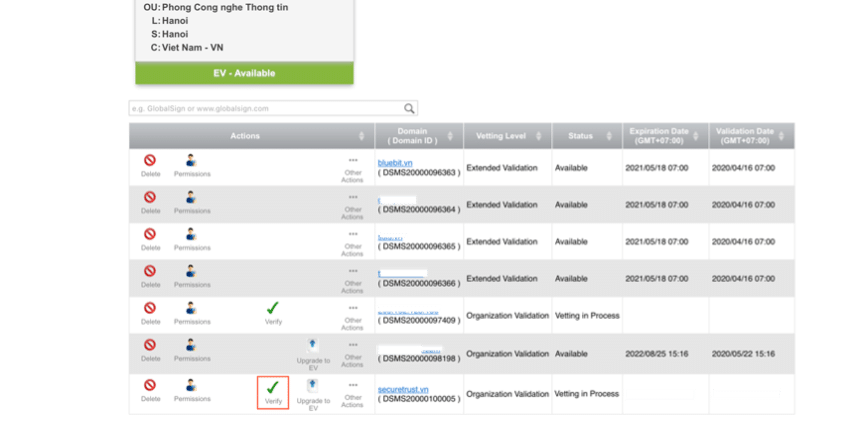Delete the bluebit.vn domain entry
The height and width of the screenshot is (424, 864).
(150, 164)
